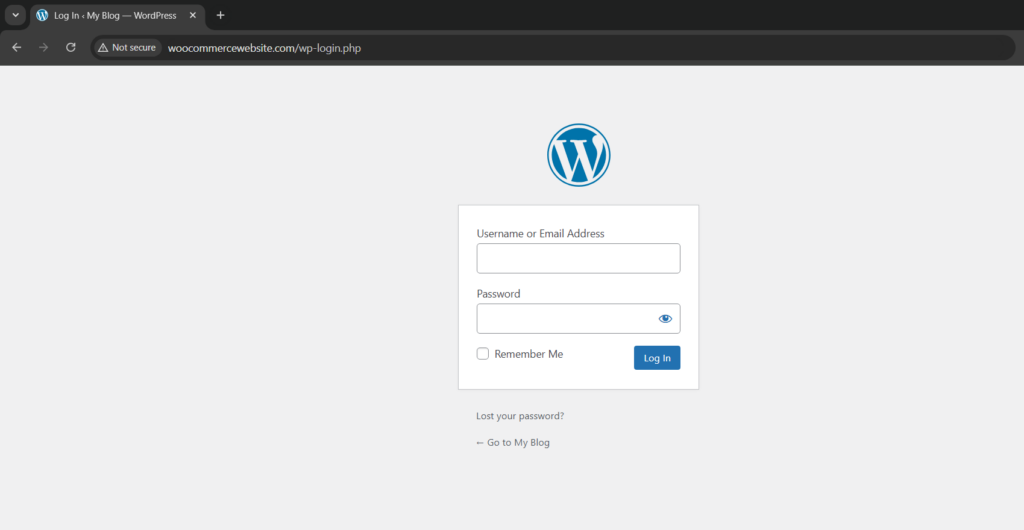Click the Password label text

coord(498,294)
